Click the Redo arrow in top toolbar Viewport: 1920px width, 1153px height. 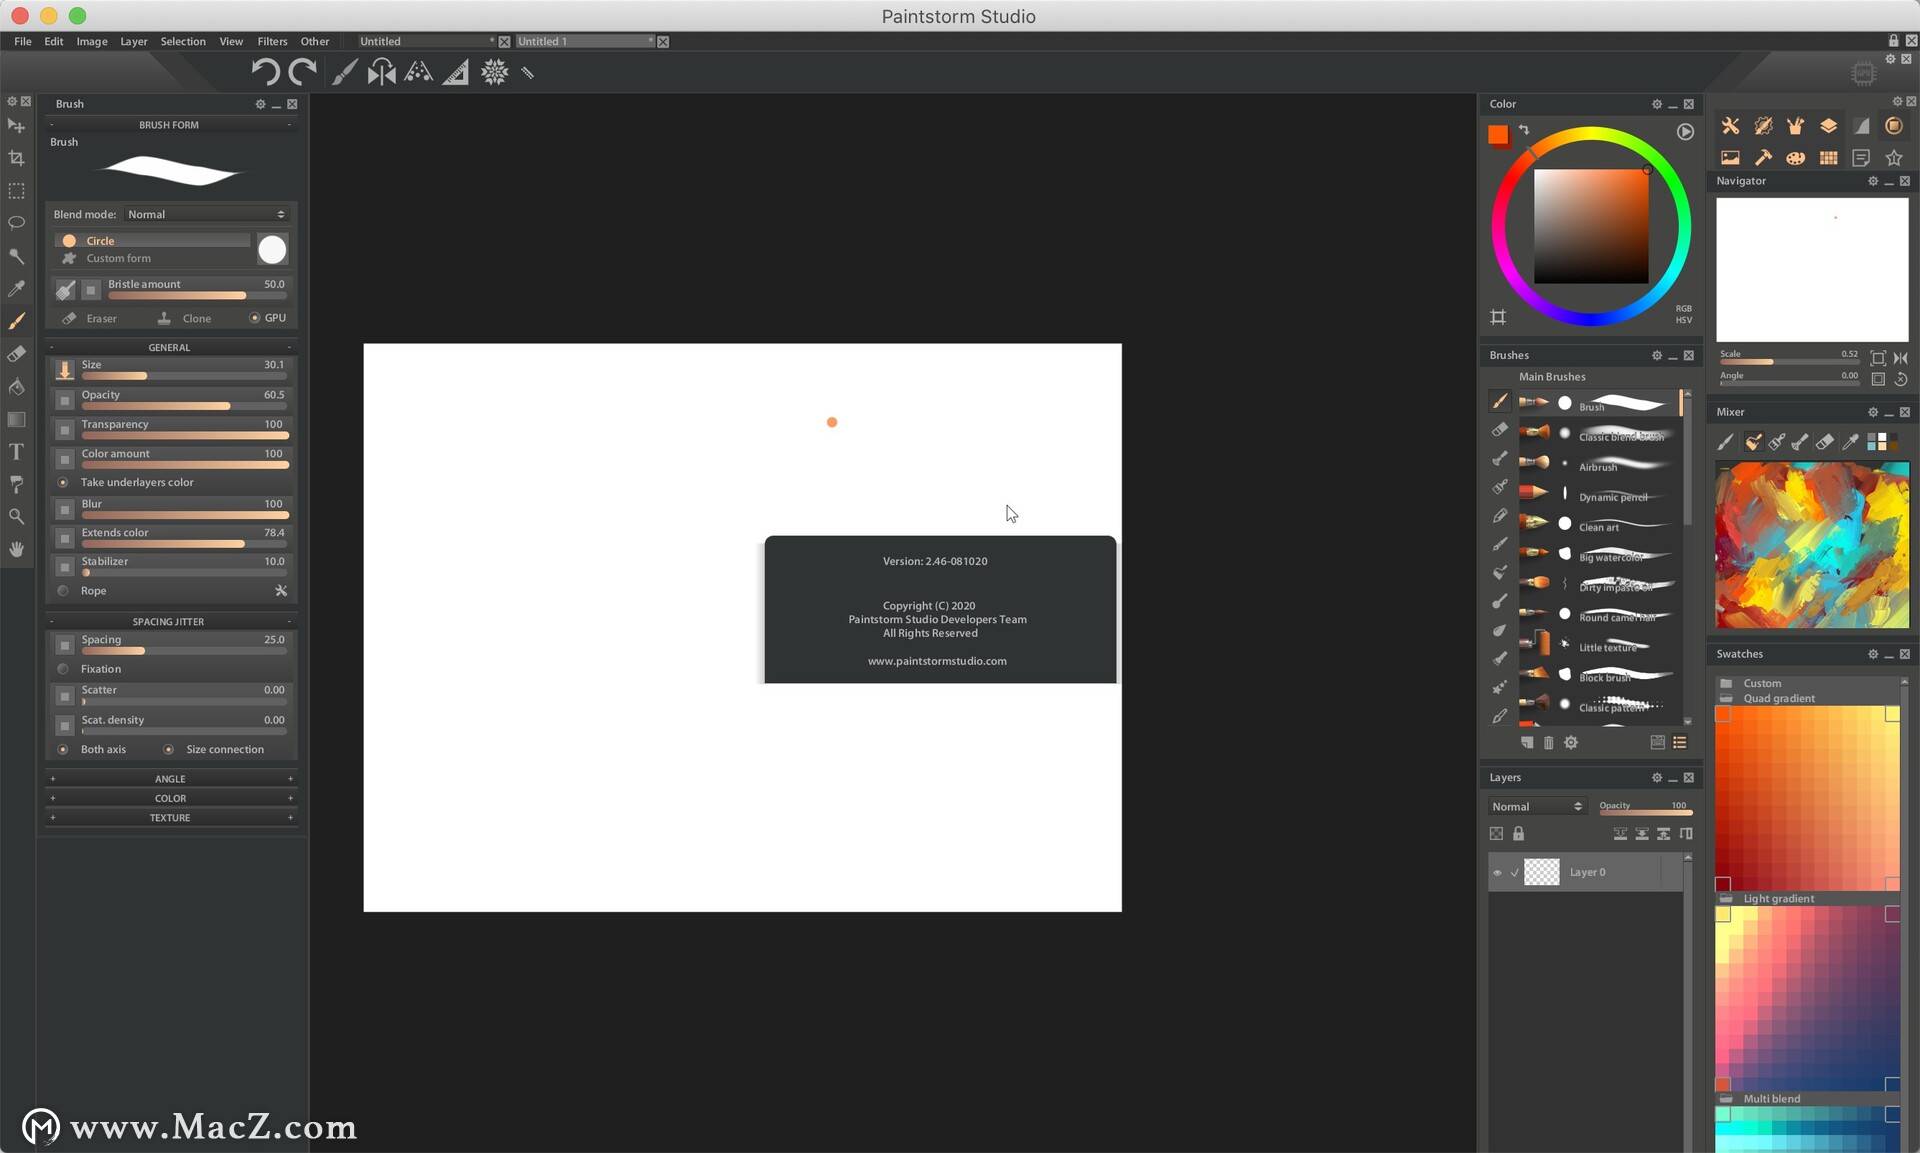point(302,72)
